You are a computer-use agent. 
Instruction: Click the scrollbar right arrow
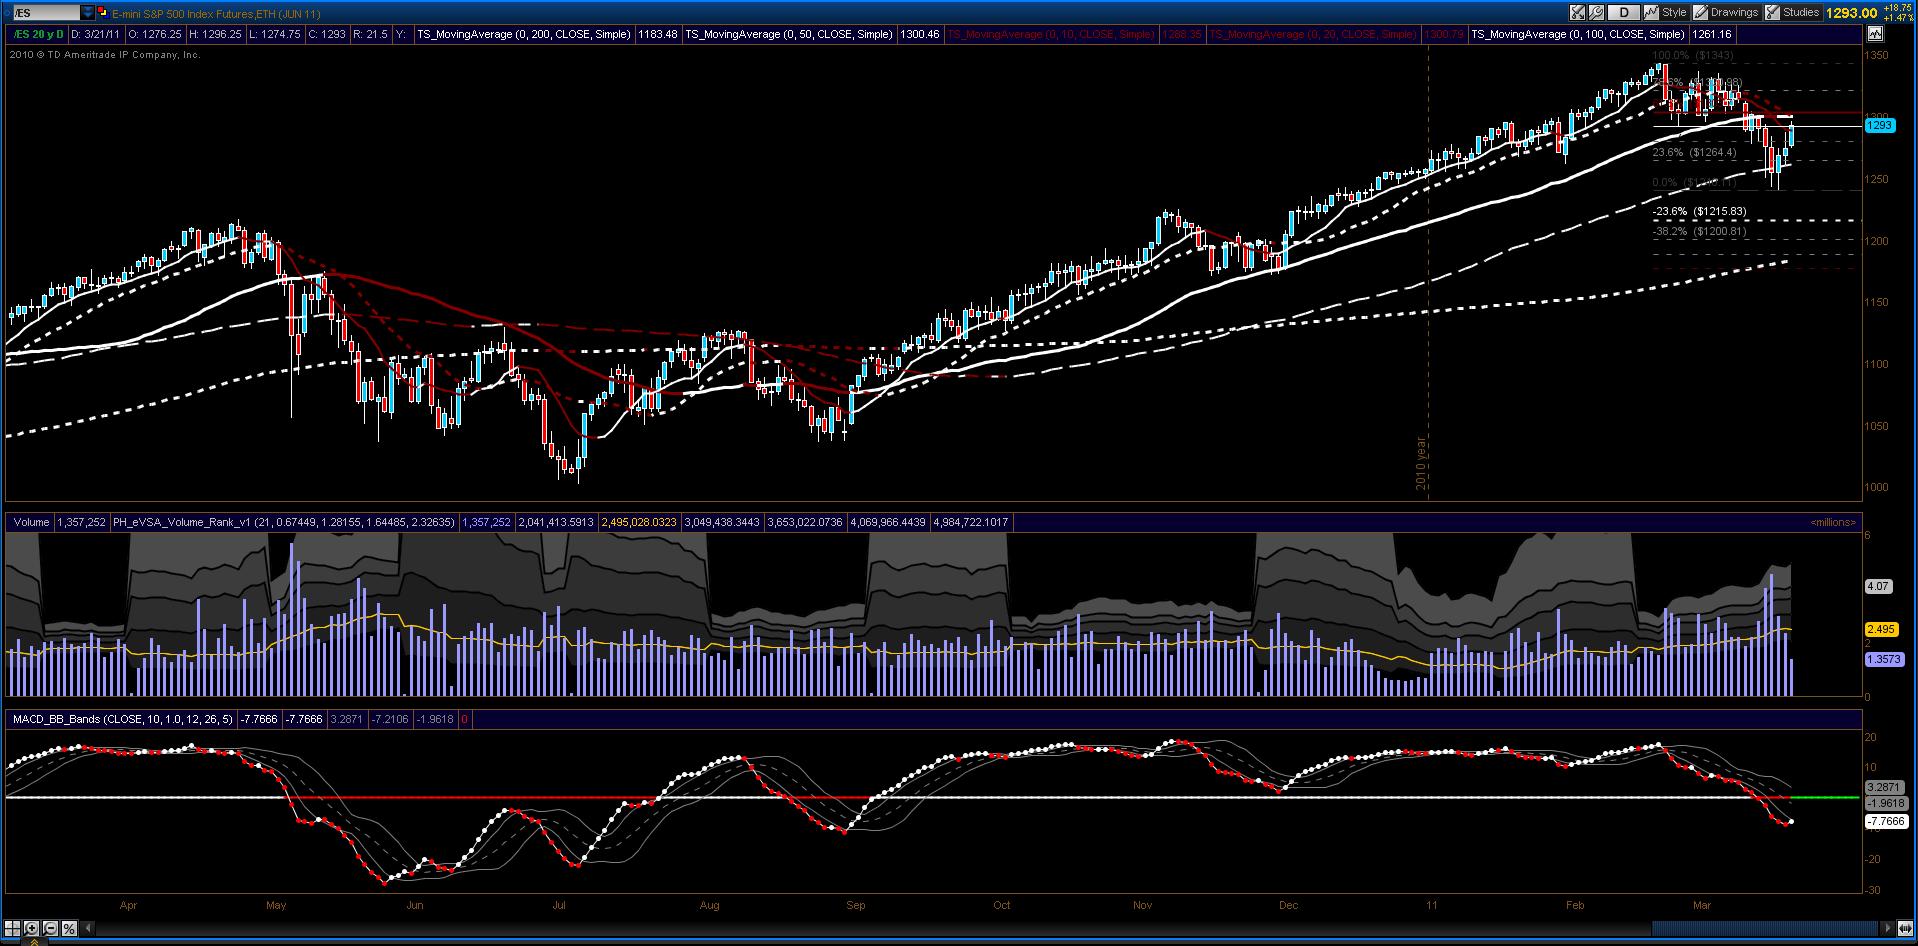(x=1888, y=927)
